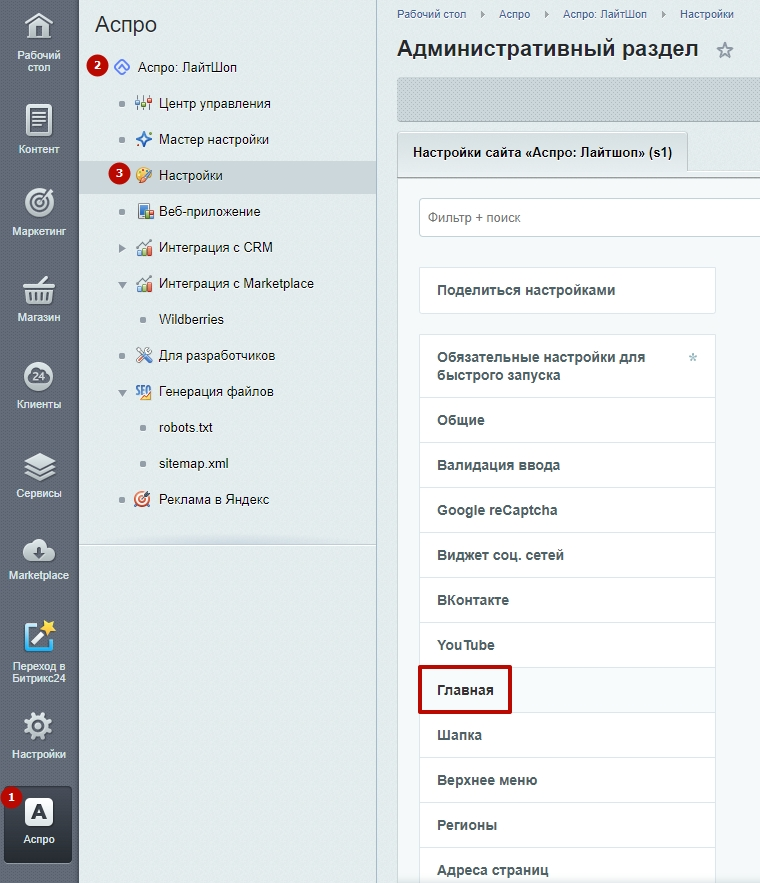Click the Переход в Битрикс24 icon
The height and width of the screenshot is (883, 760).
tap(39, 636)
